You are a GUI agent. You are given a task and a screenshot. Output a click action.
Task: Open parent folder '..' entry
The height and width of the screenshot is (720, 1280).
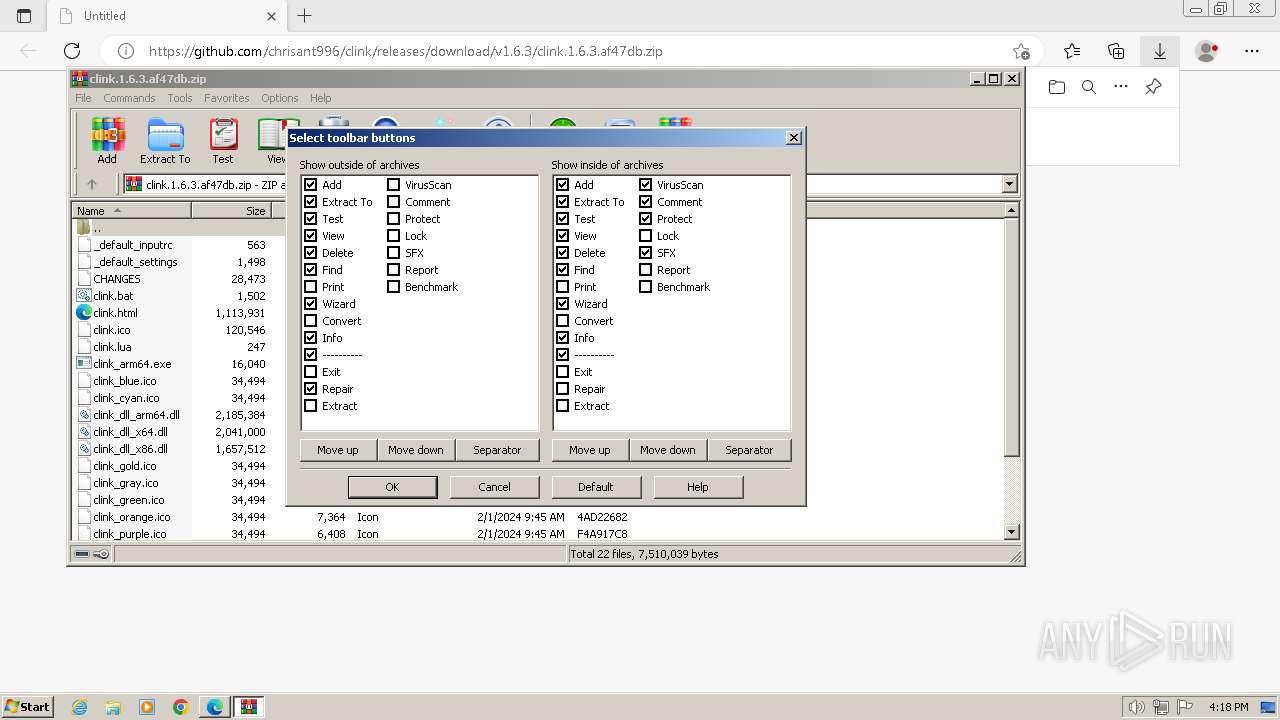(96, 228)
